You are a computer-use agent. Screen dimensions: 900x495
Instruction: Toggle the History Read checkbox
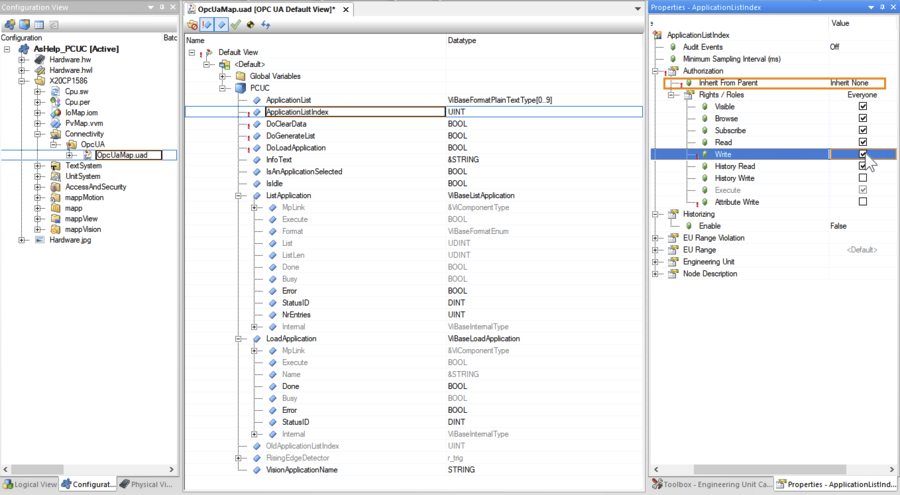(x=863, y=166)
